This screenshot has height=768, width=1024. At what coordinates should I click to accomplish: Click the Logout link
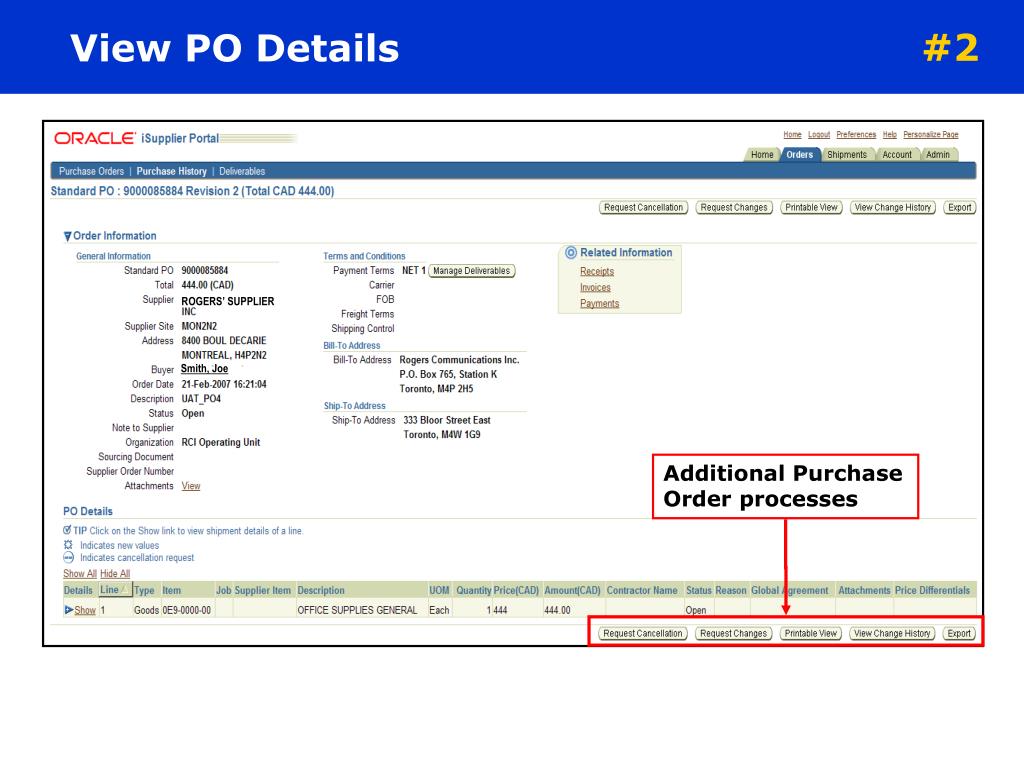[819, 135]
